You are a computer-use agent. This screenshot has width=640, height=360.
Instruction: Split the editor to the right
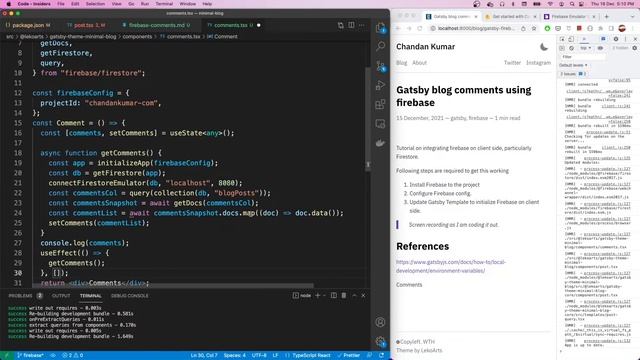pos(351,25)
